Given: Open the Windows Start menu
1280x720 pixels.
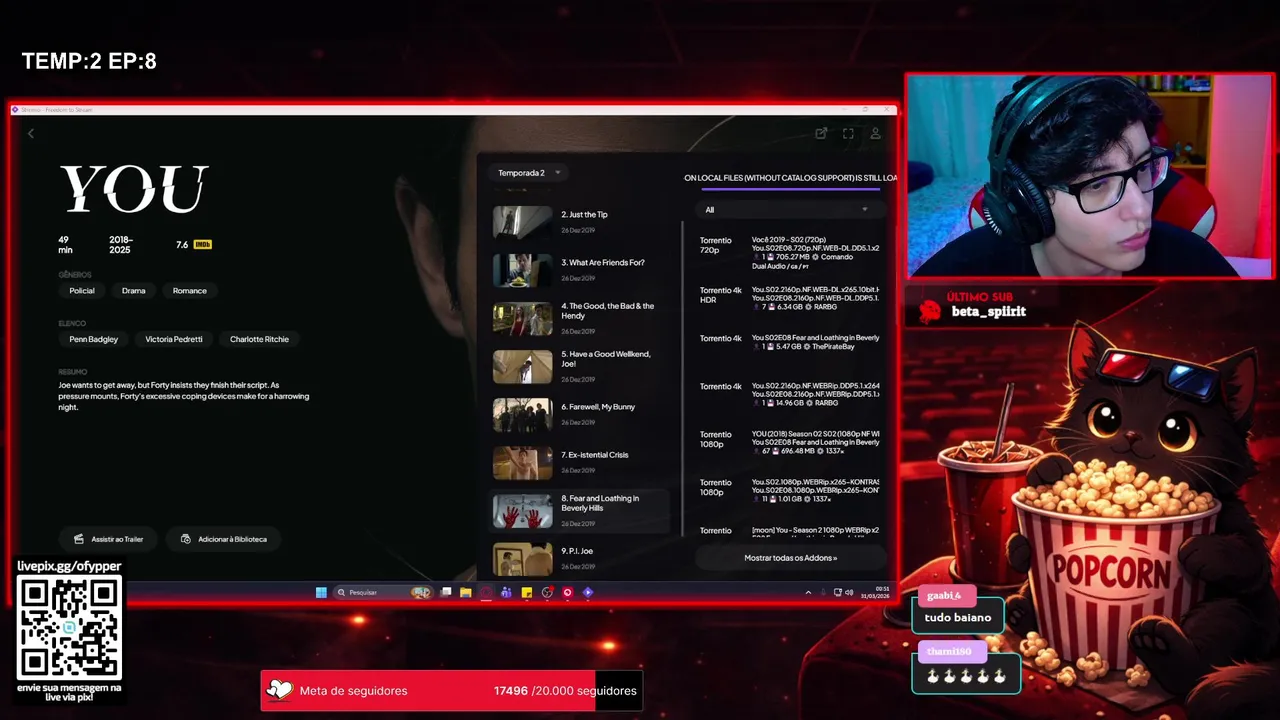Looking at the screenshot, I should pos(321,592).
